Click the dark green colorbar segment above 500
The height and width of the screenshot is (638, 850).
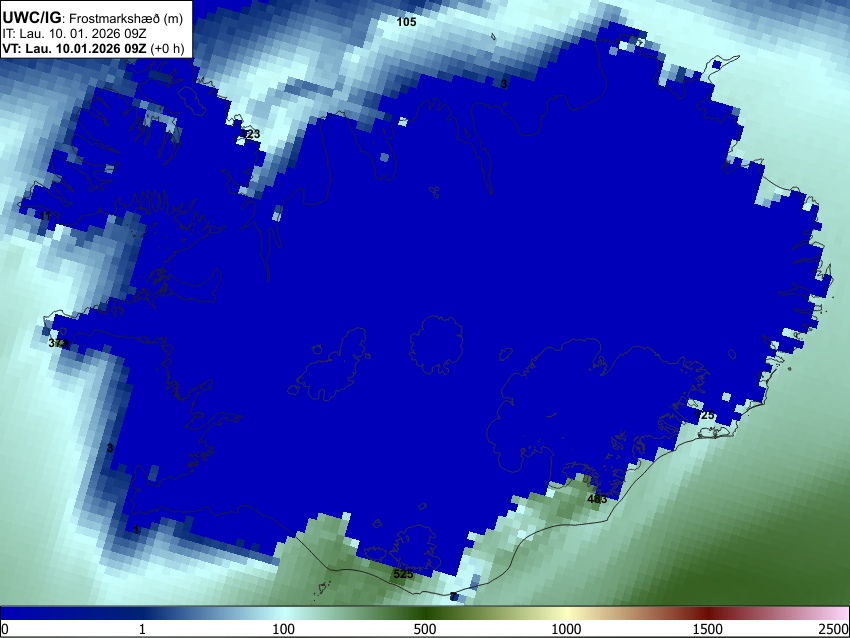(x=425, y=613)
